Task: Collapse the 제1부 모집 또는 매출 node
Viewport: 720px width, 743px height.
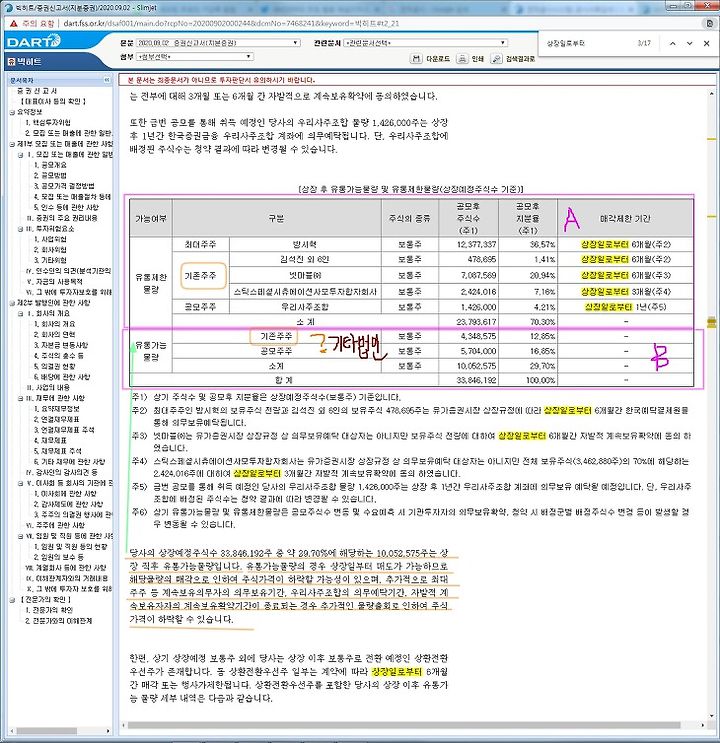Action: (x=12, y=144)
